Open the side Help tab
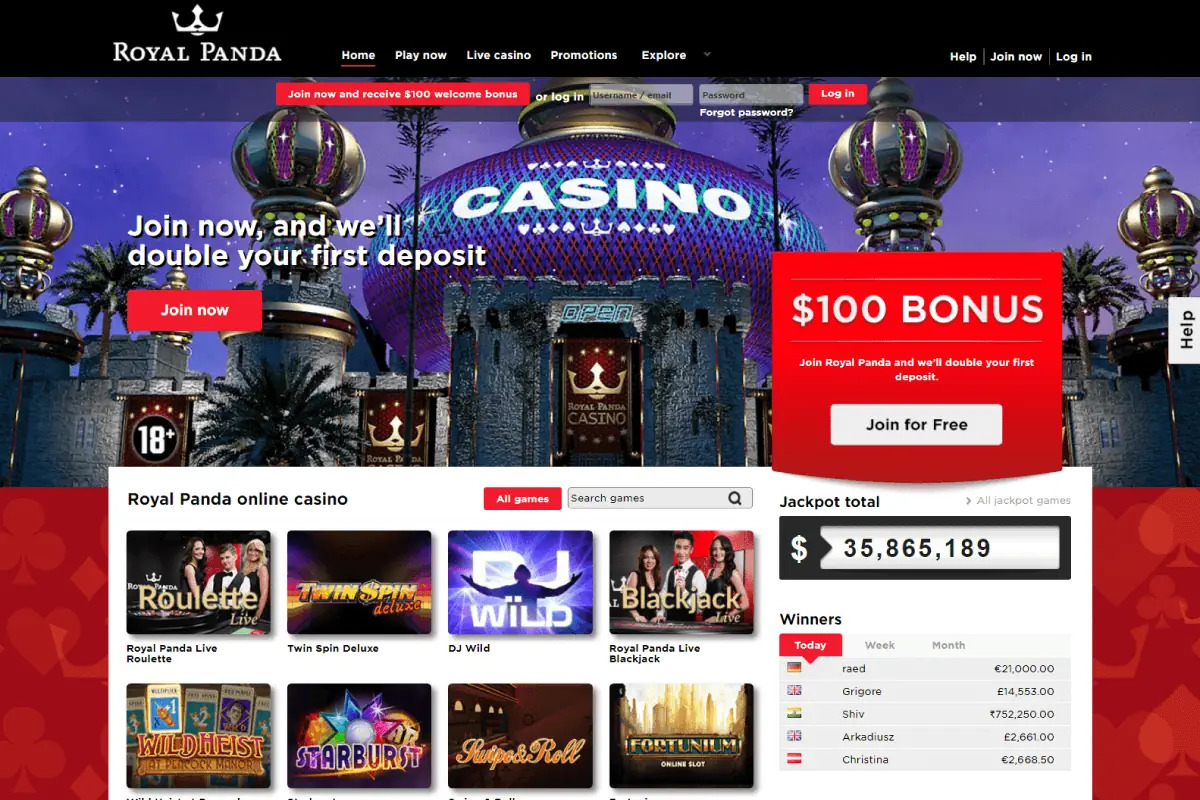The width and height of the screenshot is (1200, 800). click(x=1185, y=330)
